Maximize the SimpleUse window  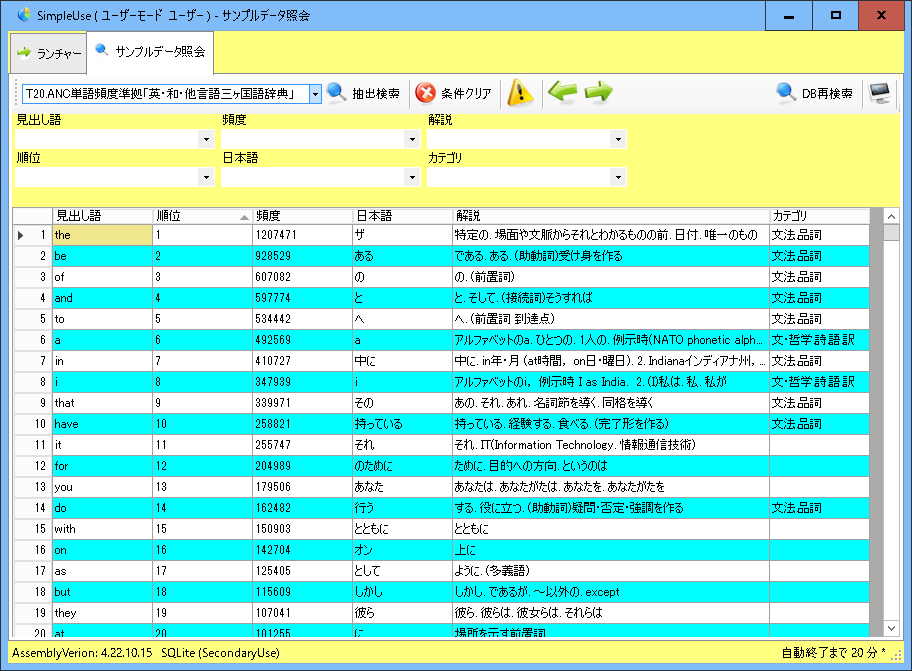(x=835, y=16)
